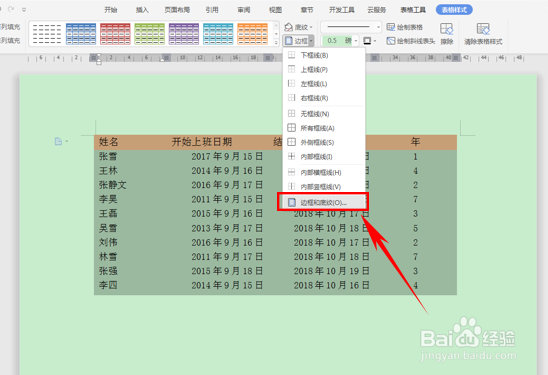Click the 2018年10月19日 date cell

tap(331, 271)
